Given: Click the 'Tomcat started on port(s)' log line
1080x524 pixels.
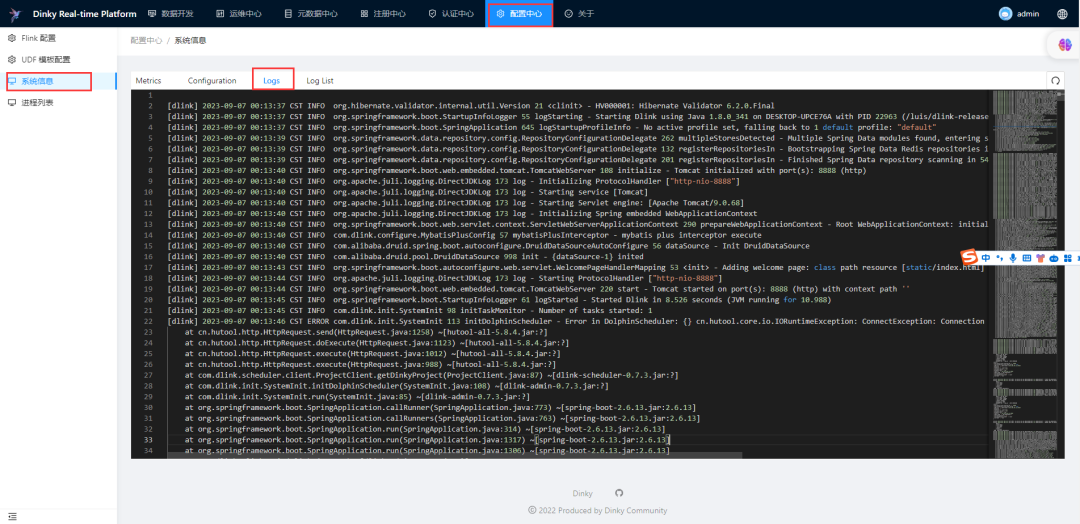Looking at the screenshot, I should [540, 289].
